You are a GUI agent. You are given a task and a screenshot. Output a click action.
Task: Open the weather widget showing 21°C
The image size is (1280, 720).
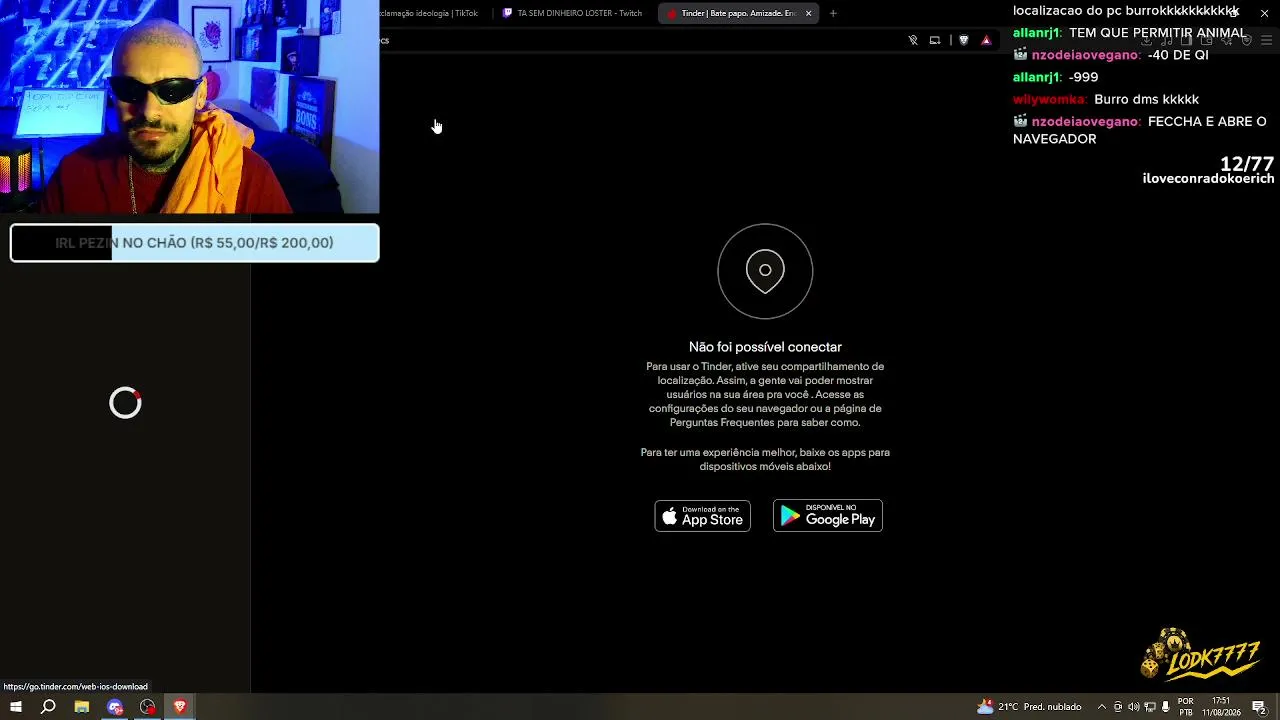(1029, 707)
